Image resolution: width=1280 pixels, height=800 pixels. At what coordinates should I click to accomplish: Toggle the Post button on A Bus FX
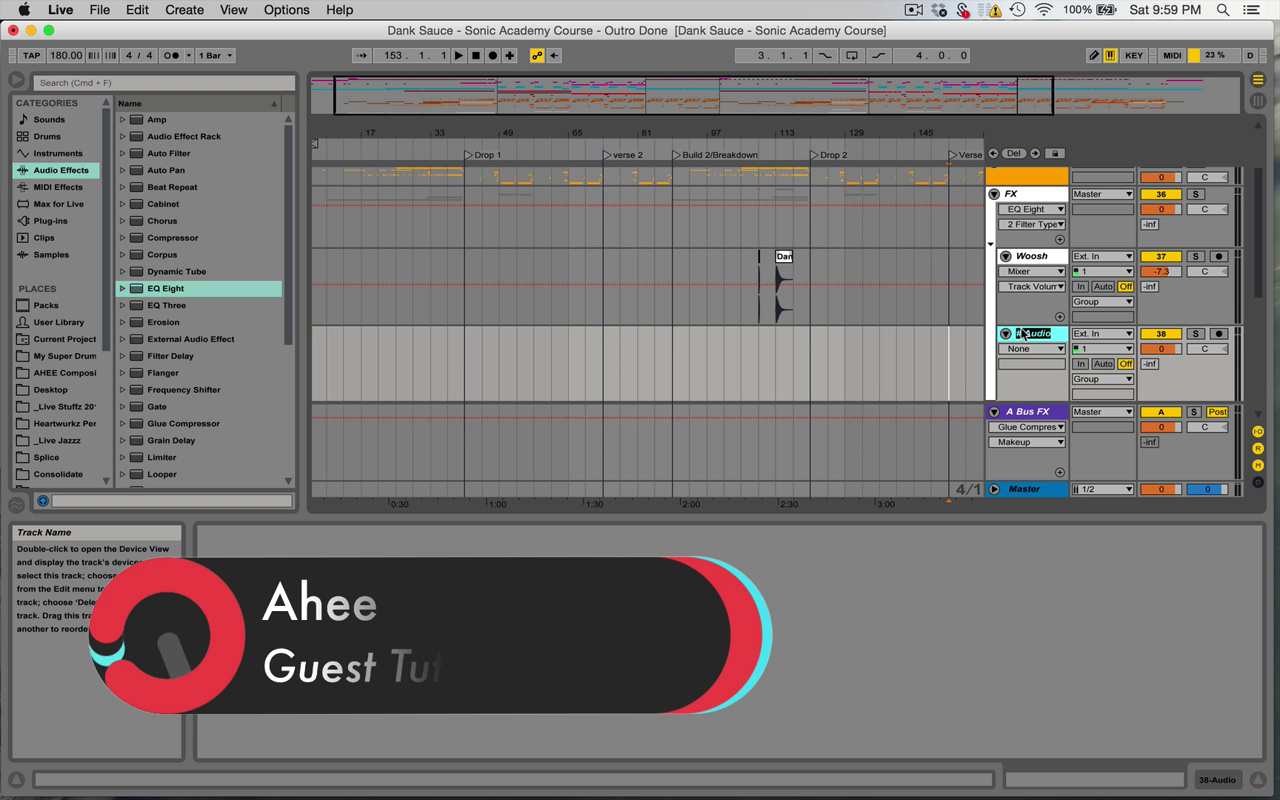pos(1217,412)
